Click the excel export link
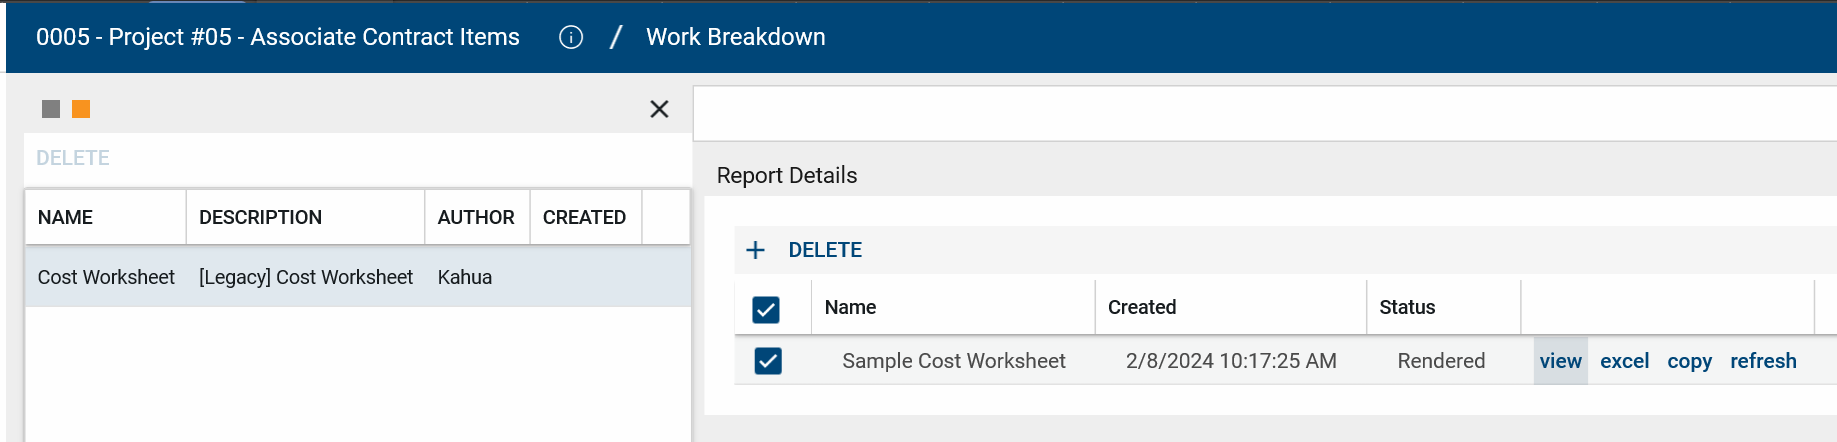This screenshot has height=442, width=1837. coord(1624,361)
